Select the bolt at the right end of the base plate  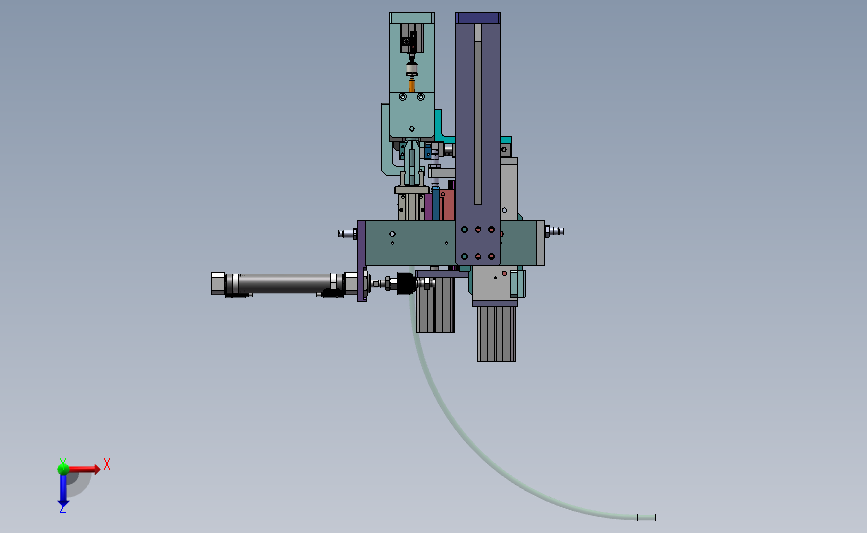tap(555, 231)
